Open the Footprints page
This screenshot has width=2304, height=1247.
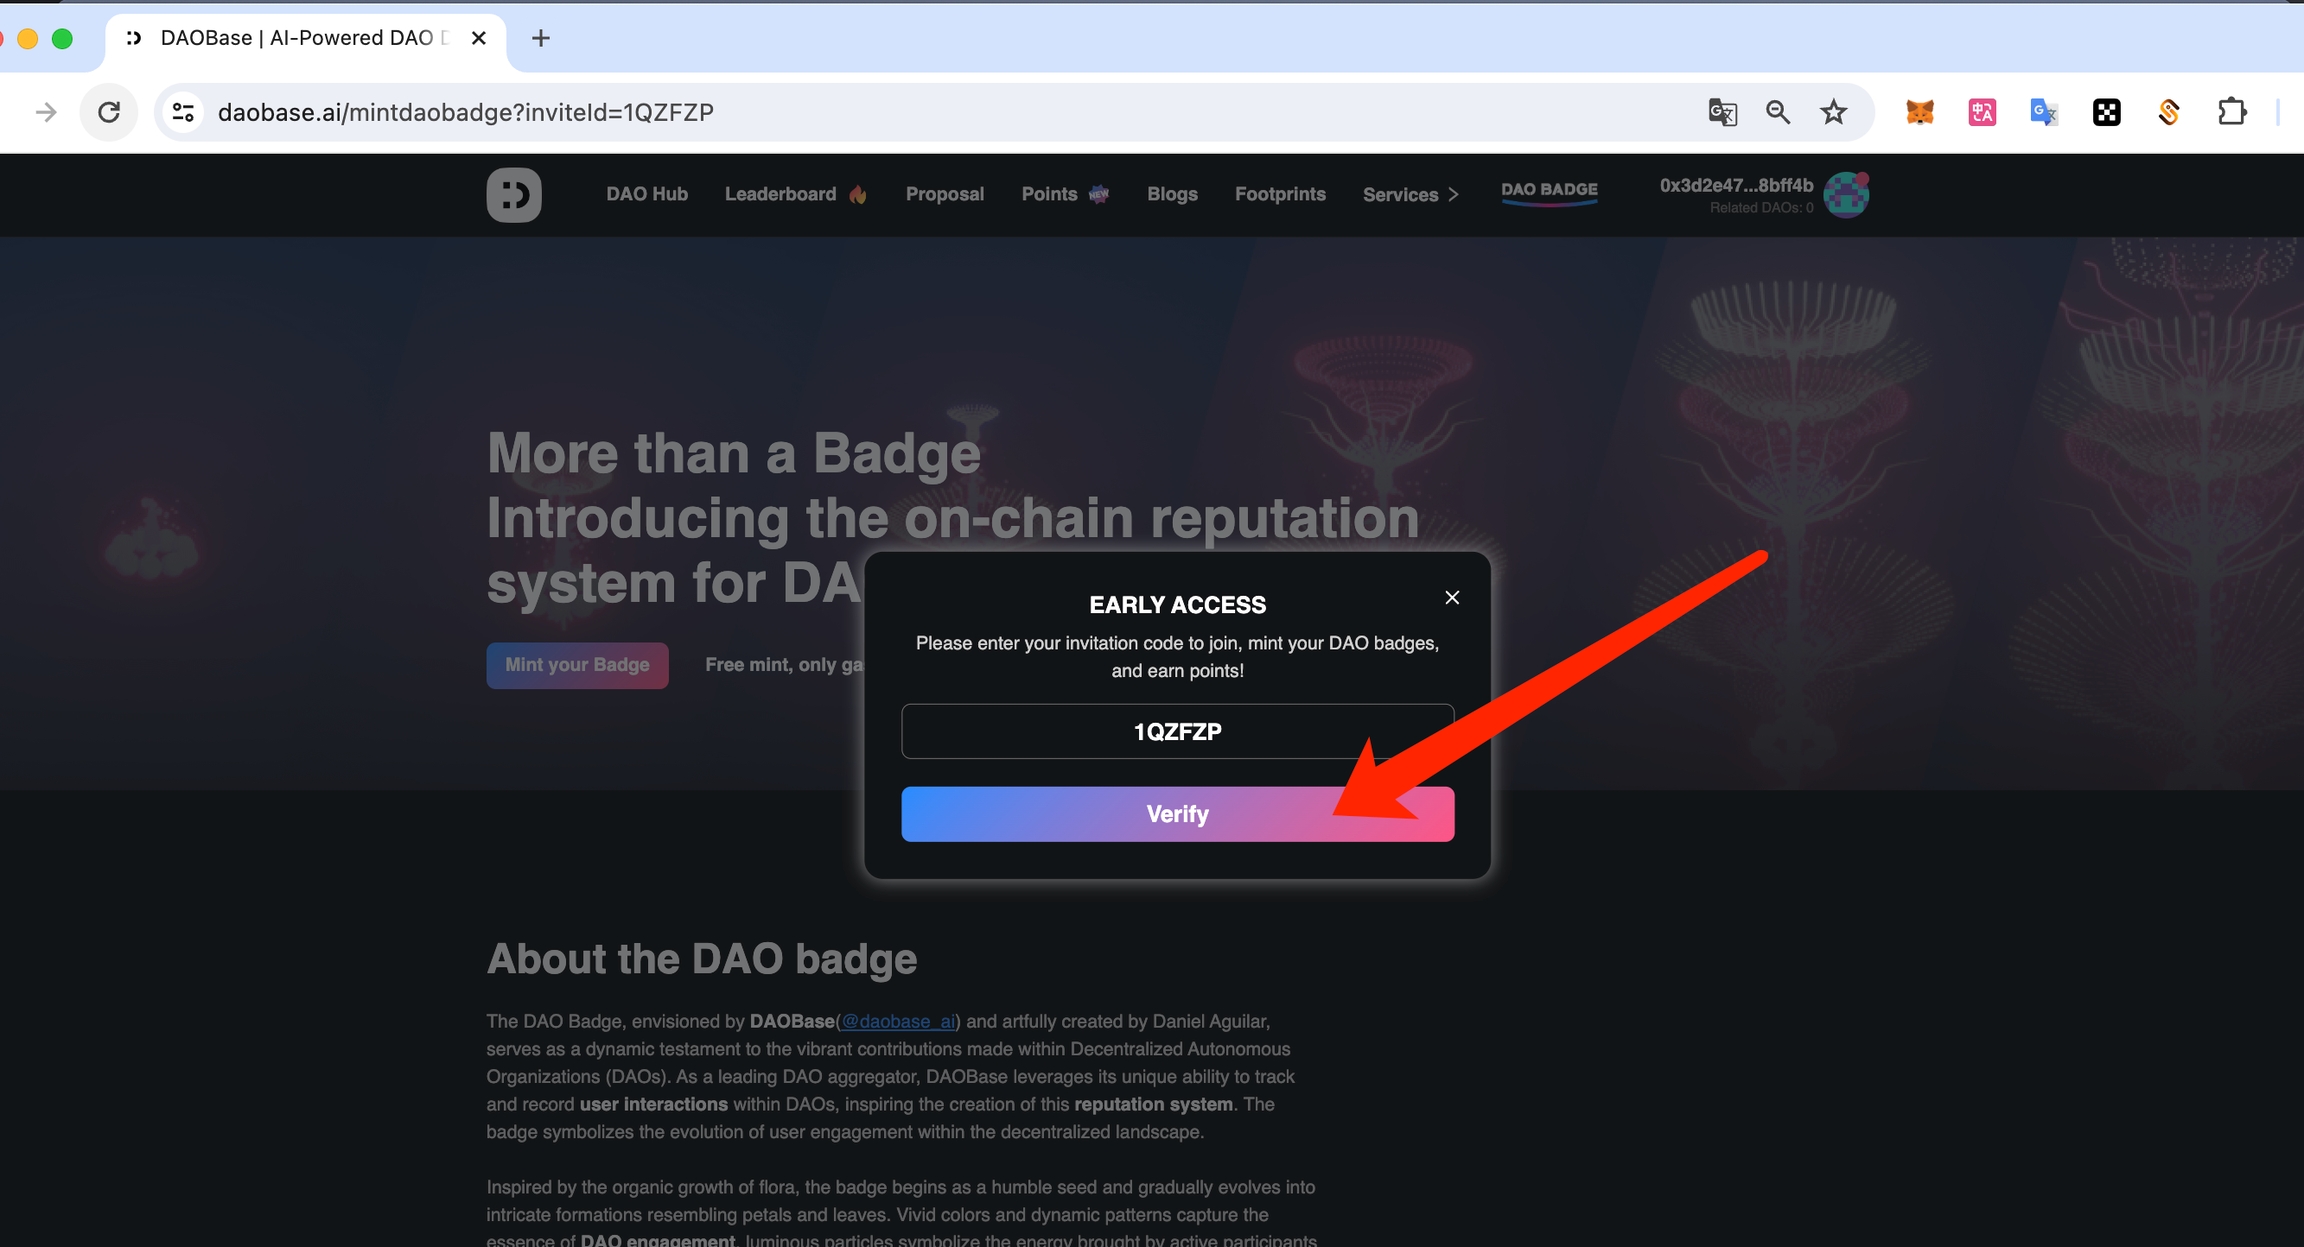[1280, 193]
